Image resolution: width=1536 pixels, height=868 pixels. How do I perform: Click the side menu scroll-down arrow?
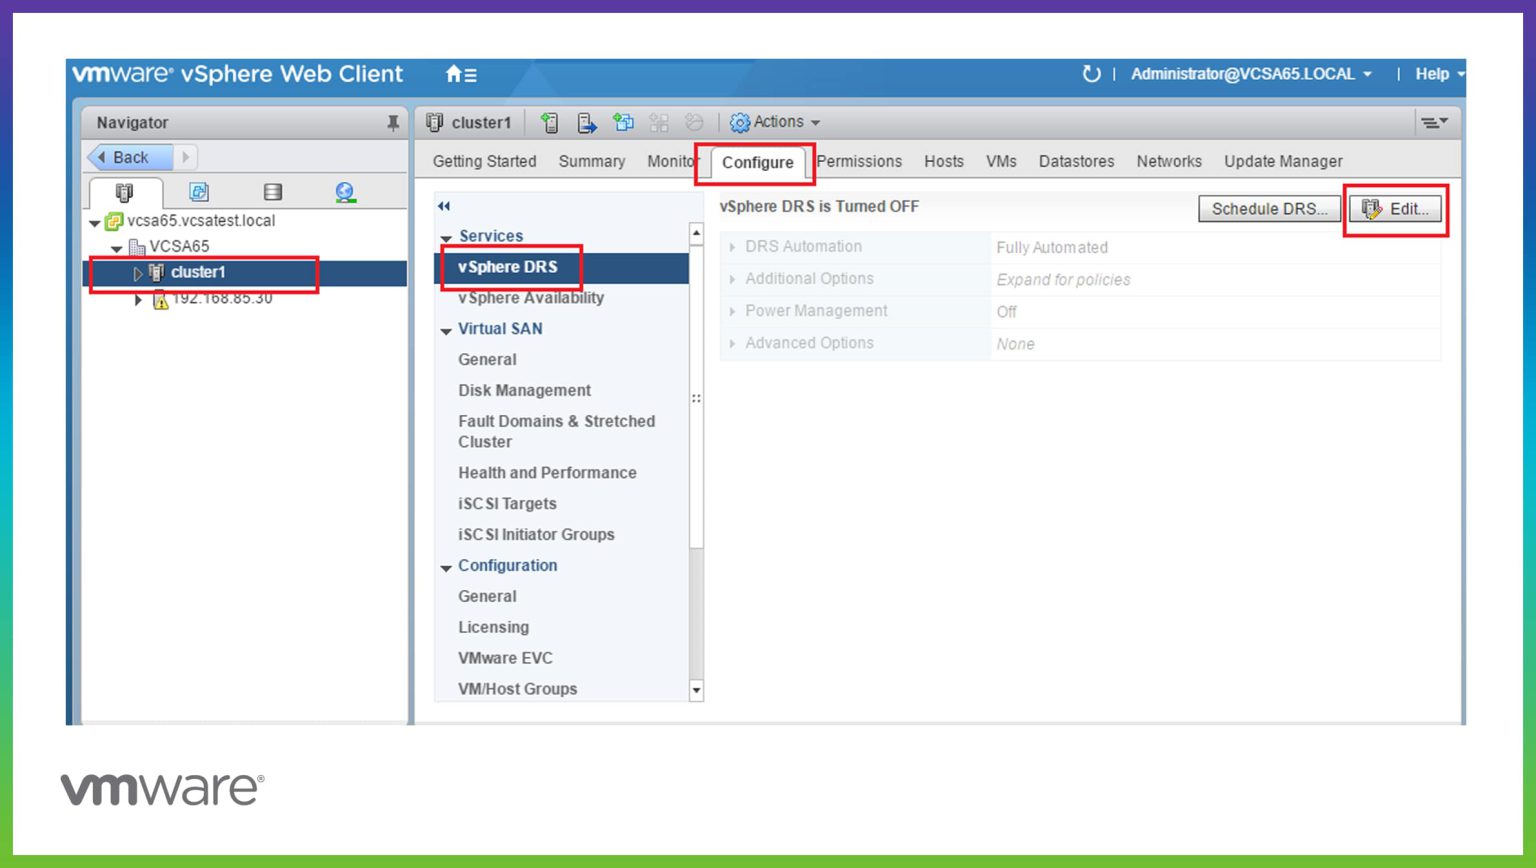click(x=696, y=691)
